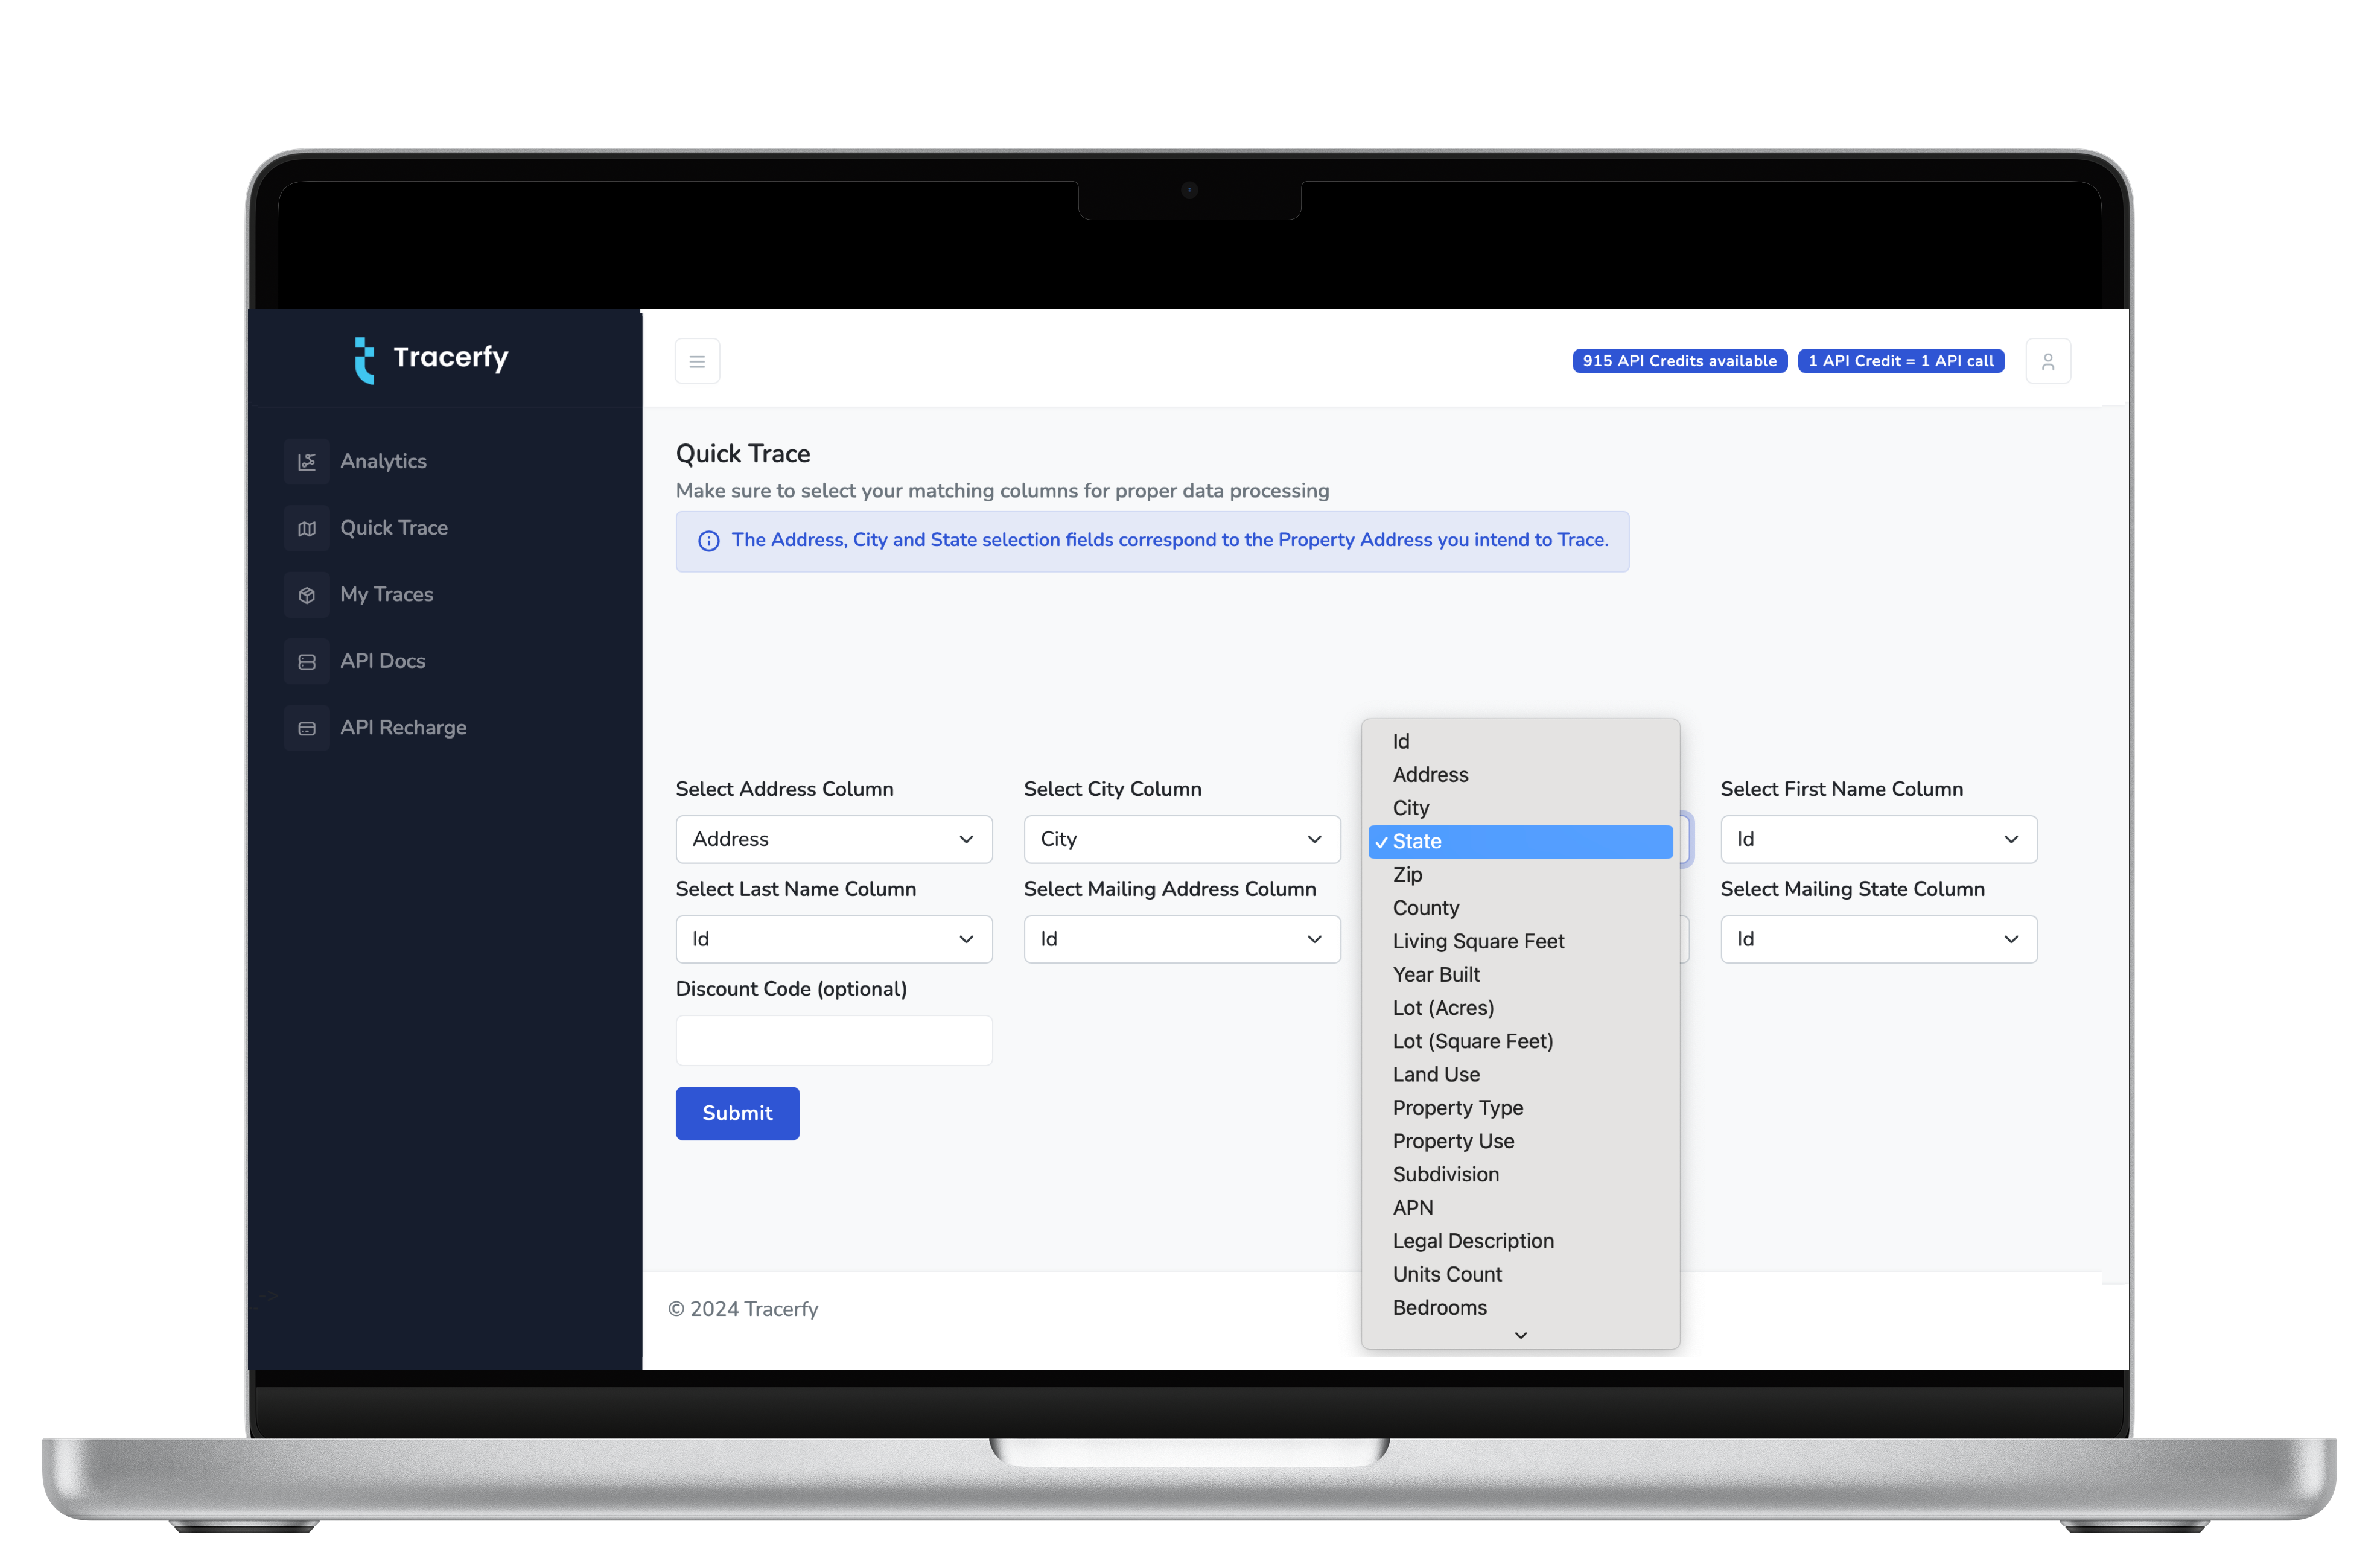The width and height of the screenshot is (2380, 1547).
Task: Open the user profile icon
Action: click(2048, 361)
